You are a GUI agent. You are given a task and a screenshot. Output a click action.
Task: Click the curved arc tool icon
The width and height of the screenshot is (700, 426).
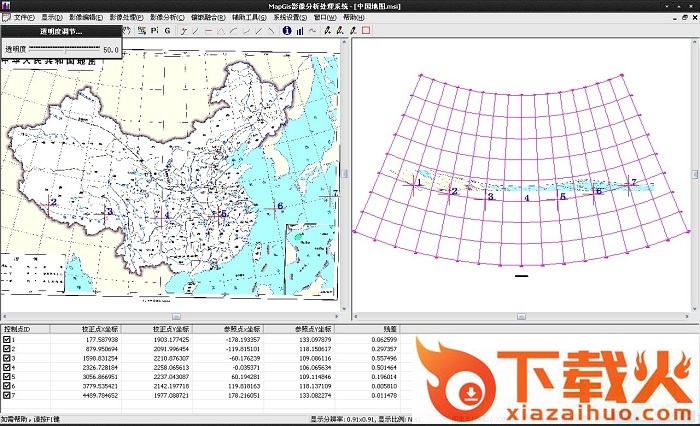coord(233,31)
